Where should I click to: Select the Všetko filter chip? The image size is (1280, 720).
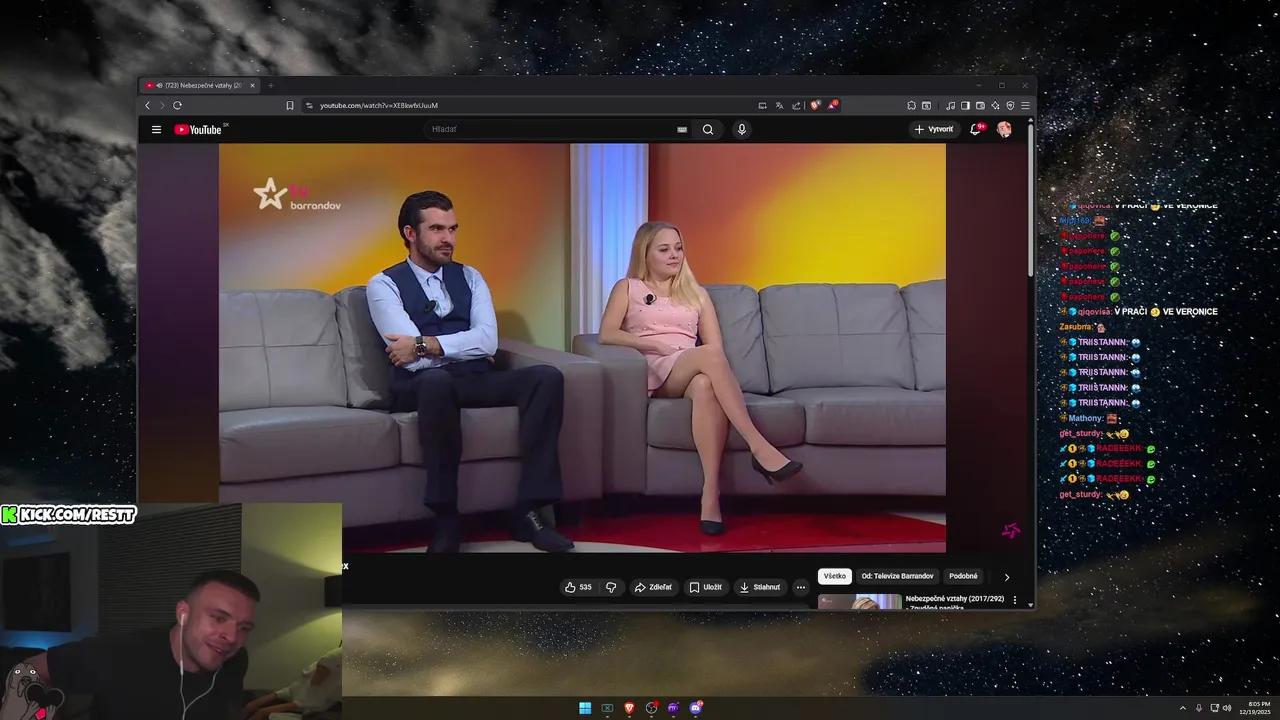coord(835,576)
